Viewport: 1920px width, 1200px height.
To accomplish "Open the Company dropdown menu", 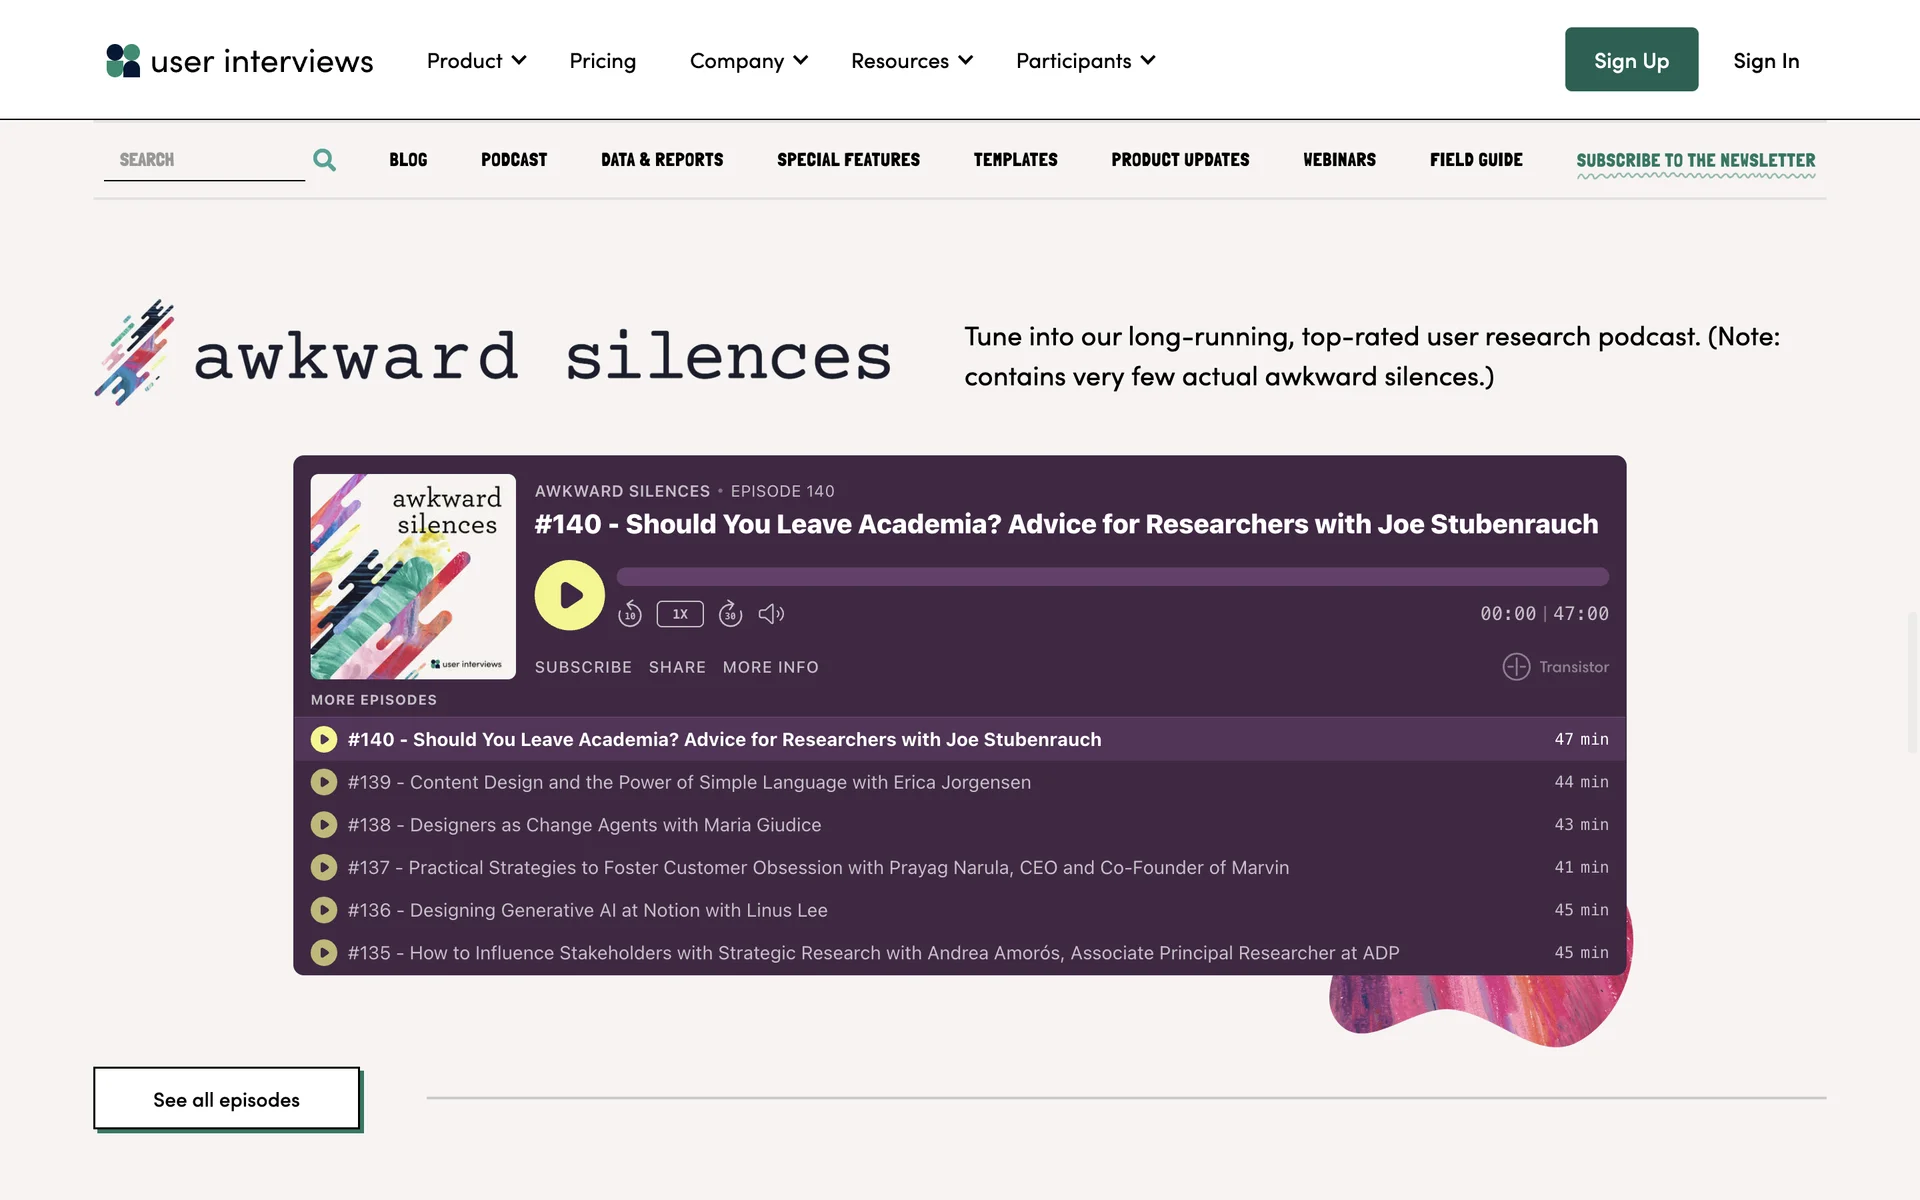I will [748, 61].
